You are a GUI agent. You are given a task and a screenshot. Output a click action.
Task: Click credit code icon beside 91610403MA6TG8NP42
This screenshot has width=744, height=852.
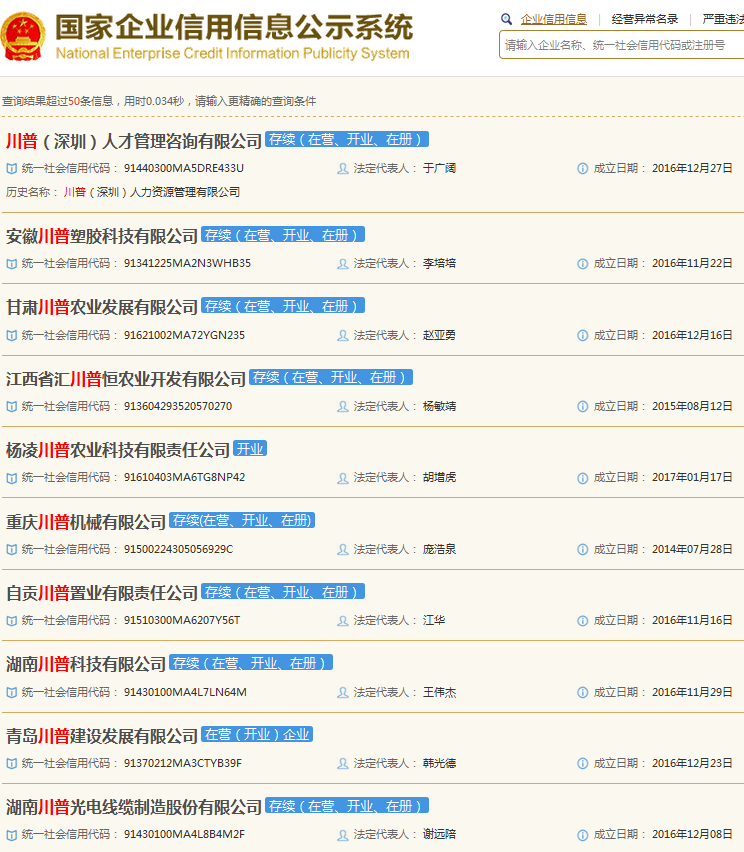[11, 478]
